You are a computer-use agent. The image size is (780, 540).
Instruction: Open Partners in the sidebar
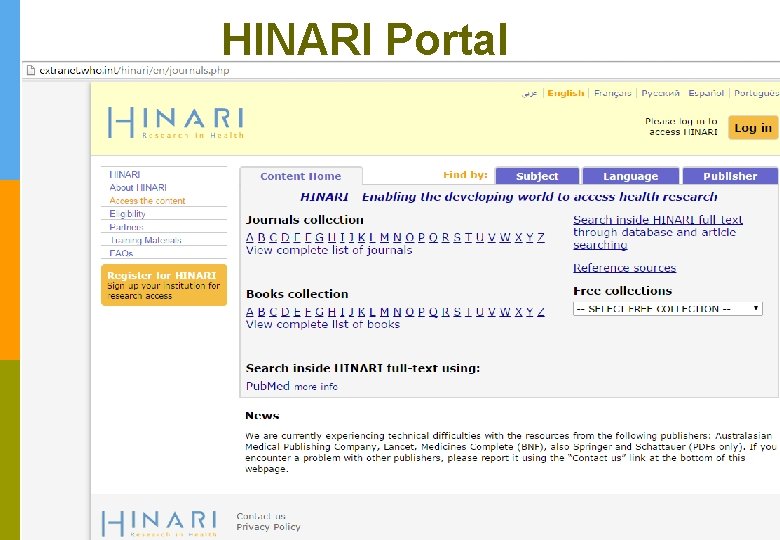(126, 227)
